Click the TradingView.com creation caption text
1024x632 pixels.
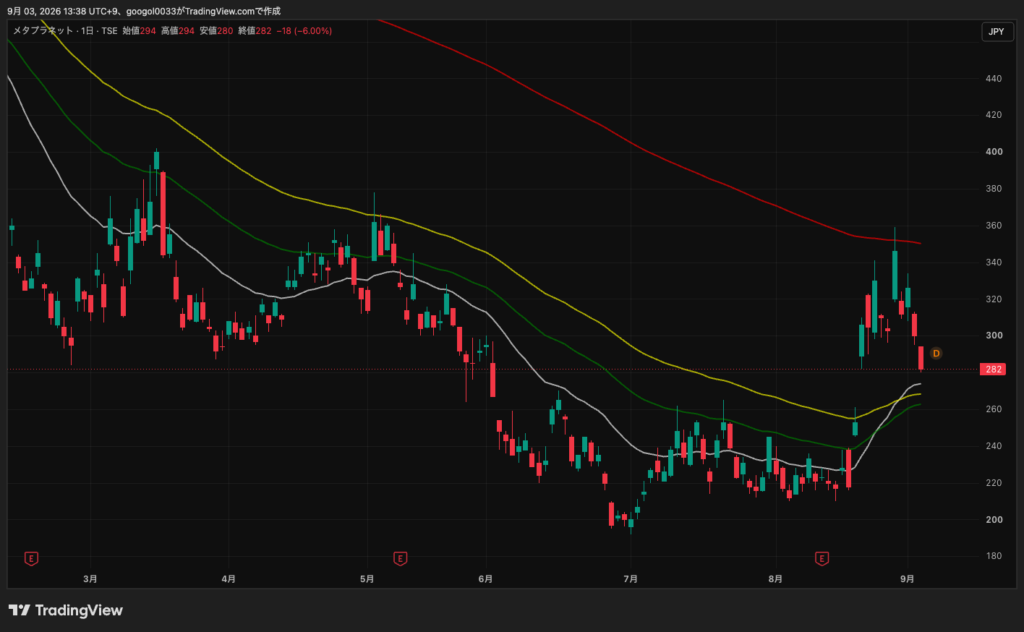(x=144, y=11)
